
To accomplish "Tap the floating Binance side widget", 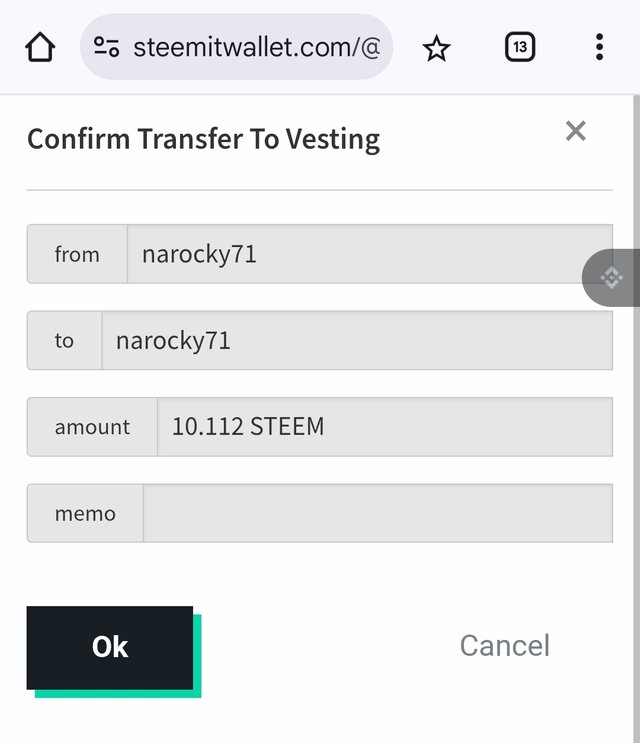I will coord(611,278).
